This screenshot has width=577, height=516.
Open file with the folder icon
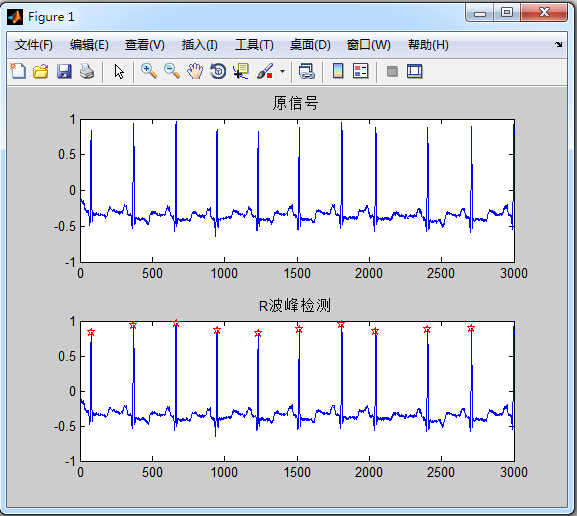40,71
